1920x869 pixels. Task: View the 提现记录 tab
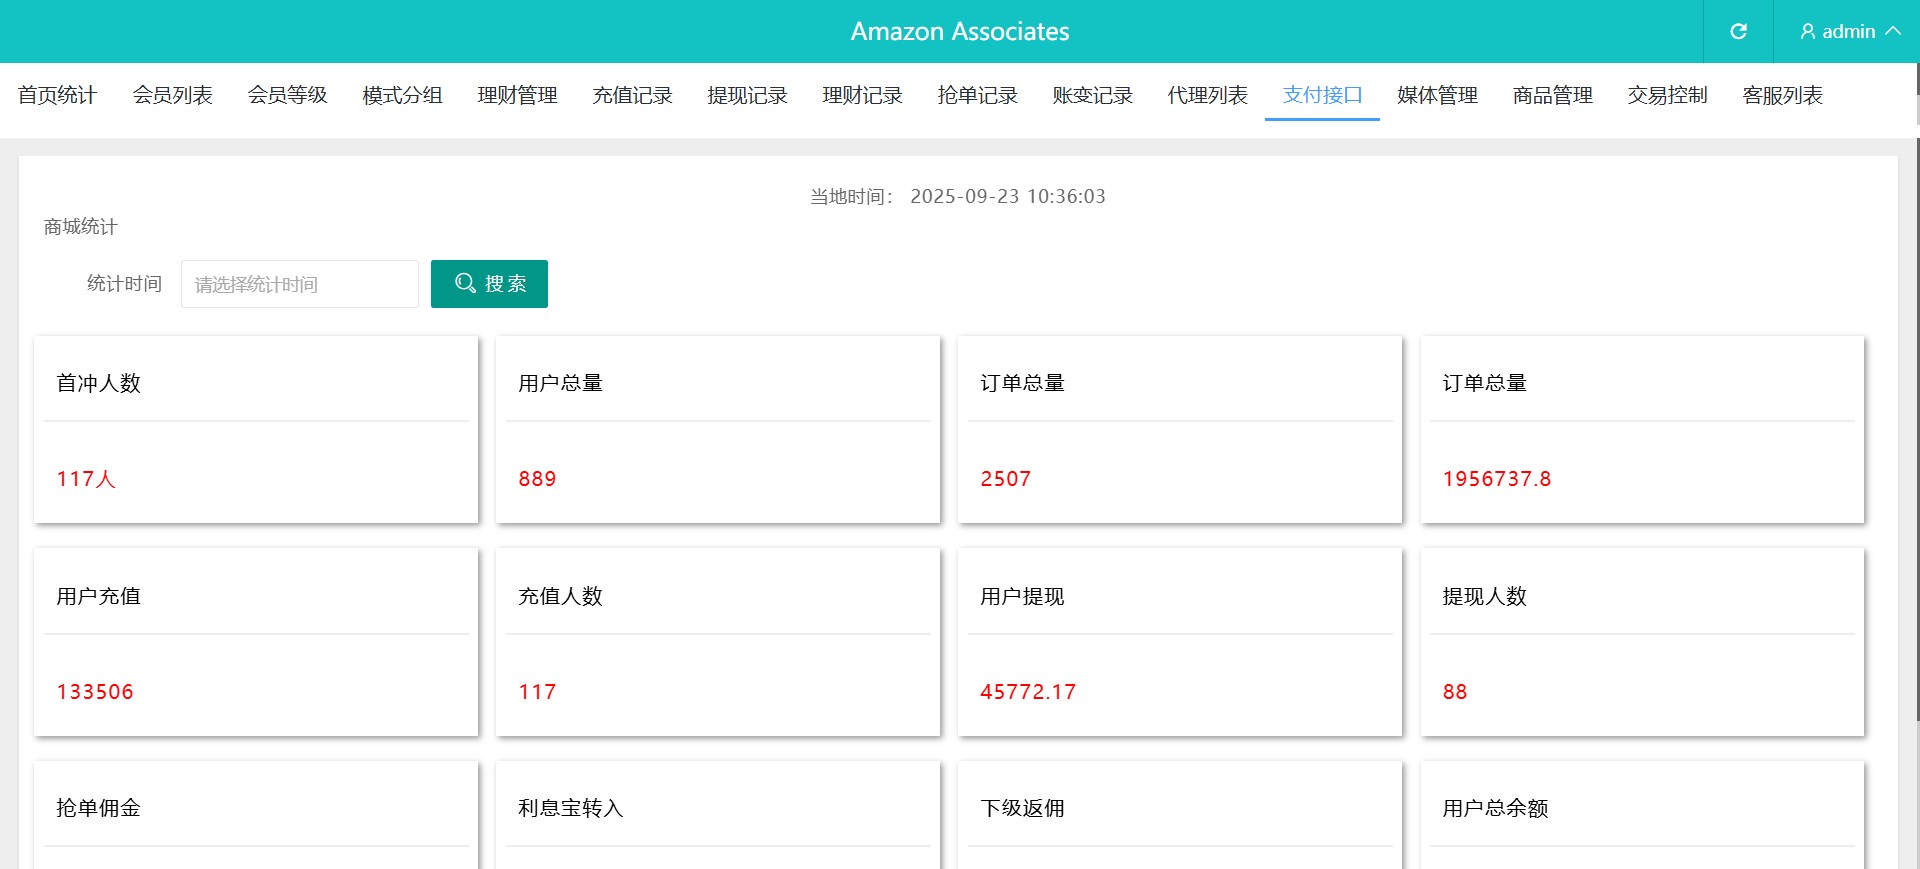coord(747,95)
